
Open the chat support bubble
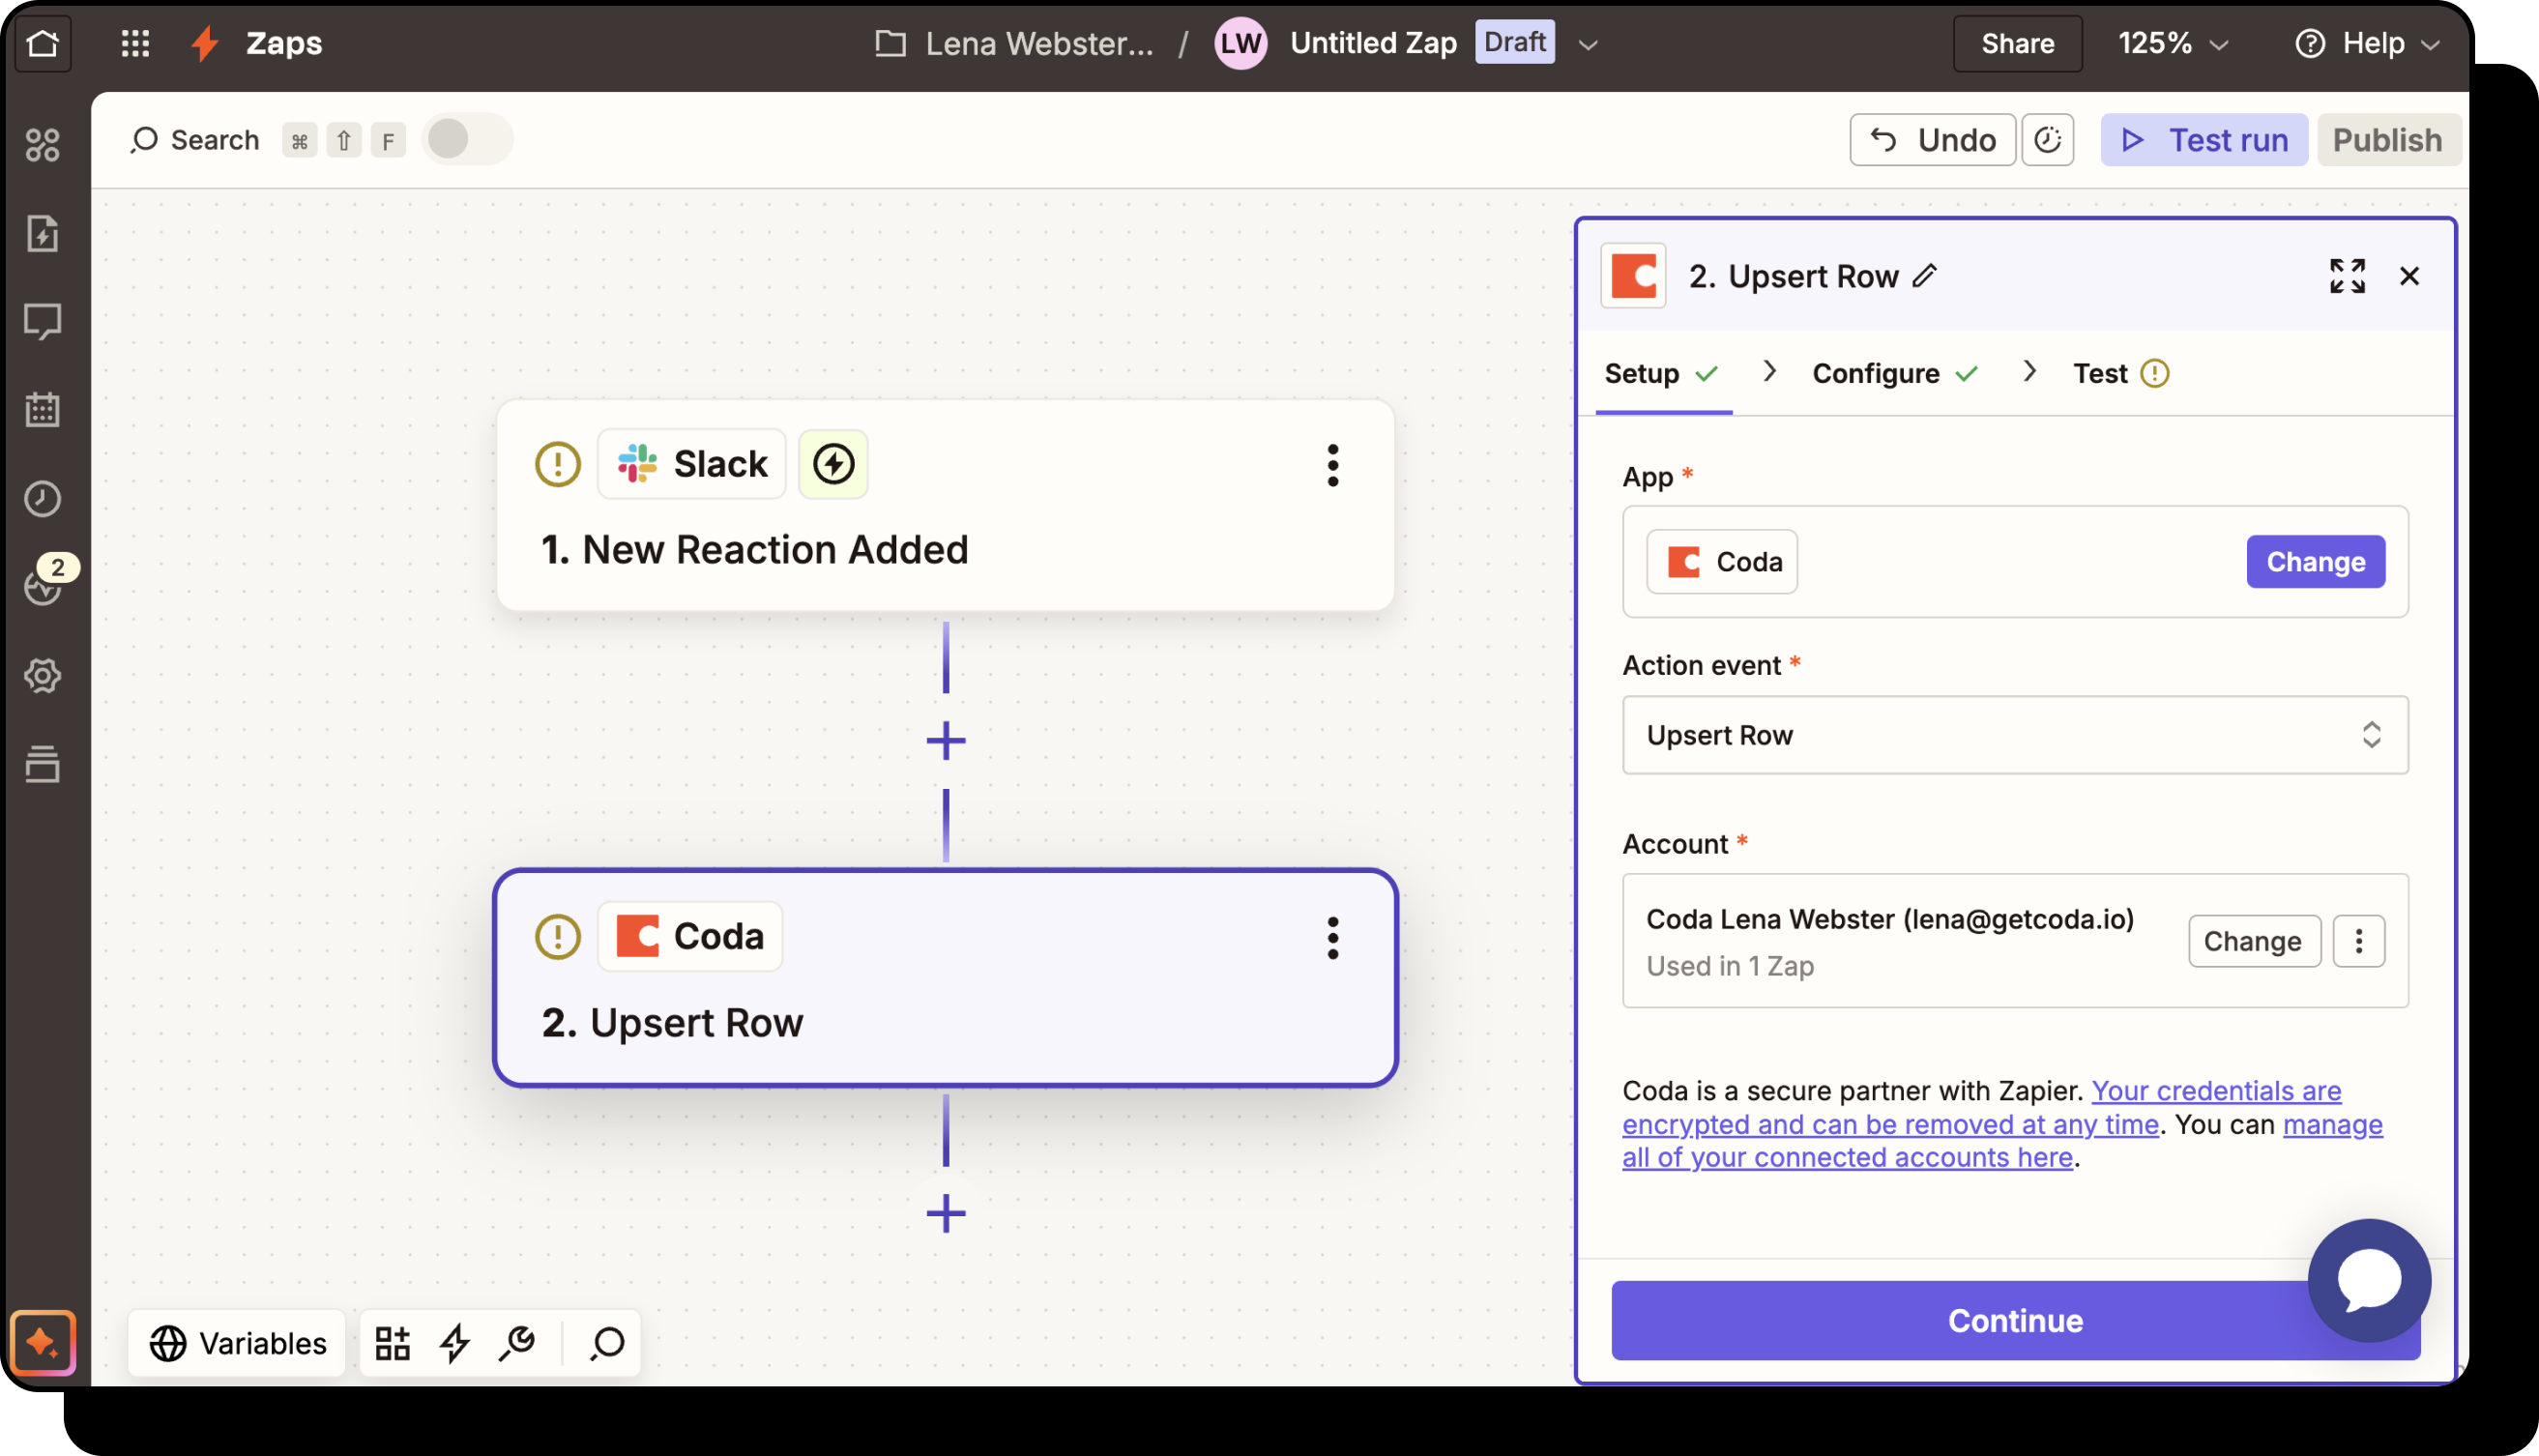coord(2368,1280)
